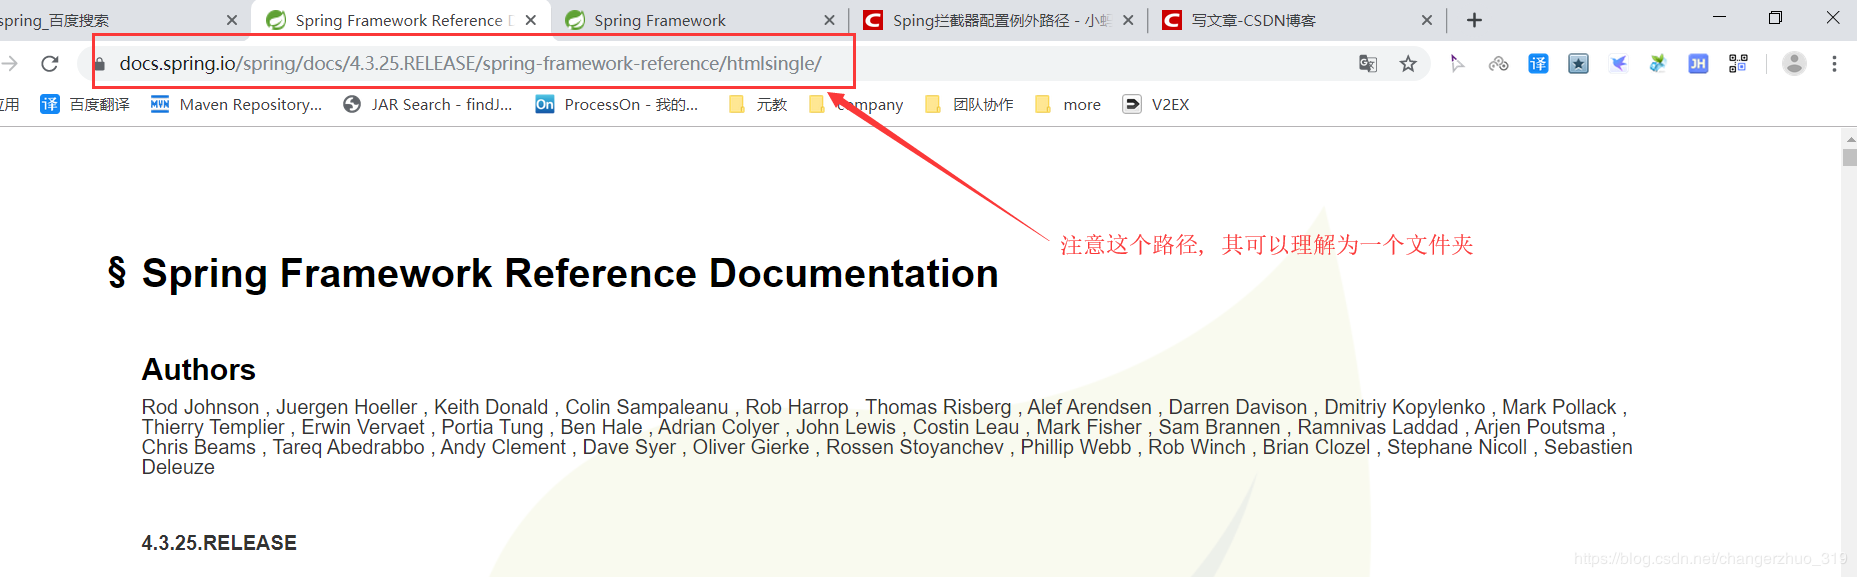The width and height of the screenshot is (1857, 577).
Task: Close the 百度搜索 tab
Action: [232, 20]
